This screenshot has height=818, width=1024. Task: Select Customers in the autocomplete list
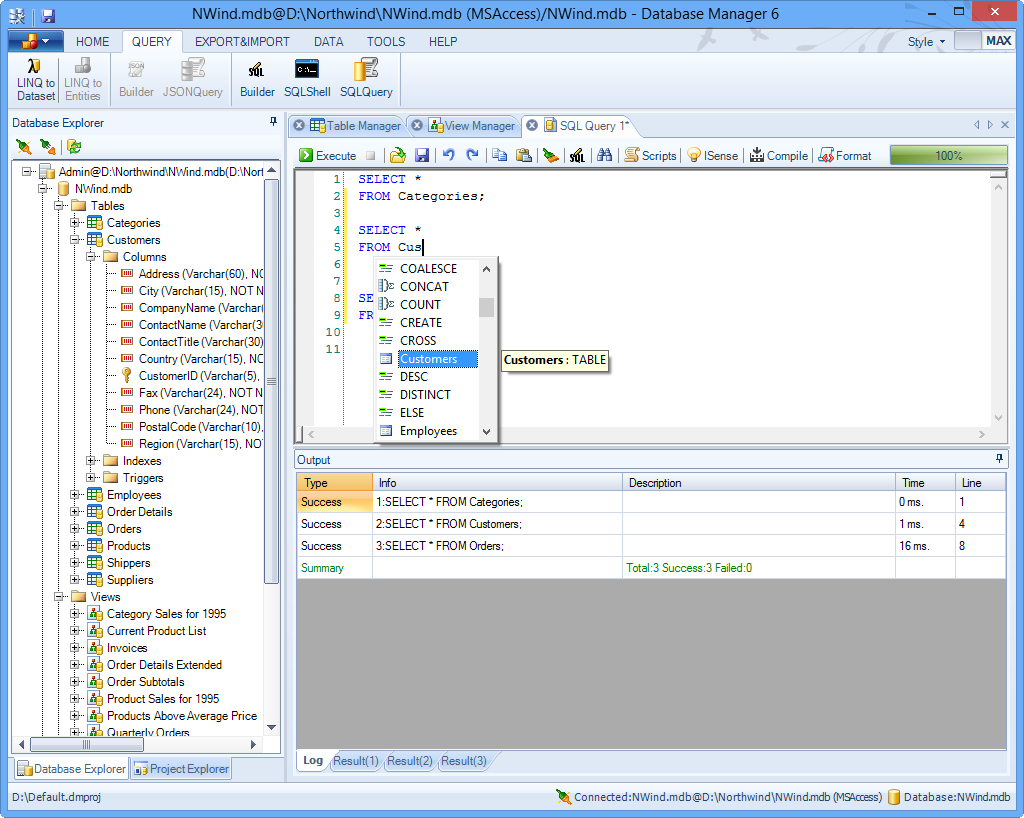tap(428, 359)
